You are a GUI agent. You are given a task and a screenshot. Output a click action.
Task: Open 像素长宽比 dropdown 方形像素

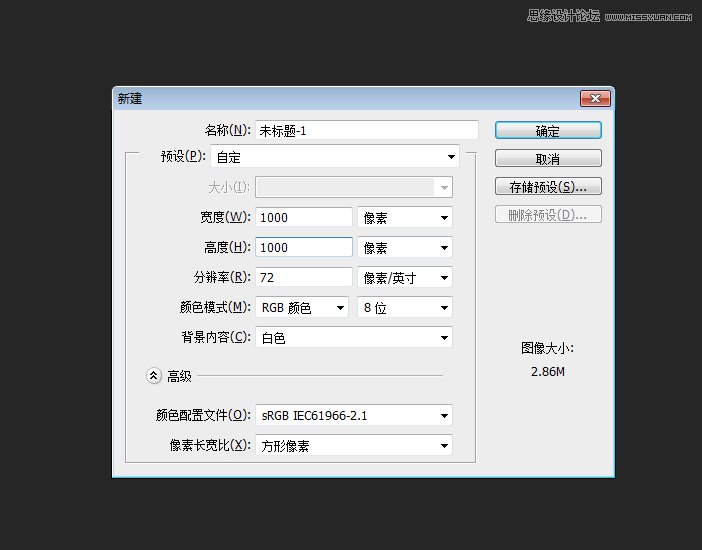[354, 446]
